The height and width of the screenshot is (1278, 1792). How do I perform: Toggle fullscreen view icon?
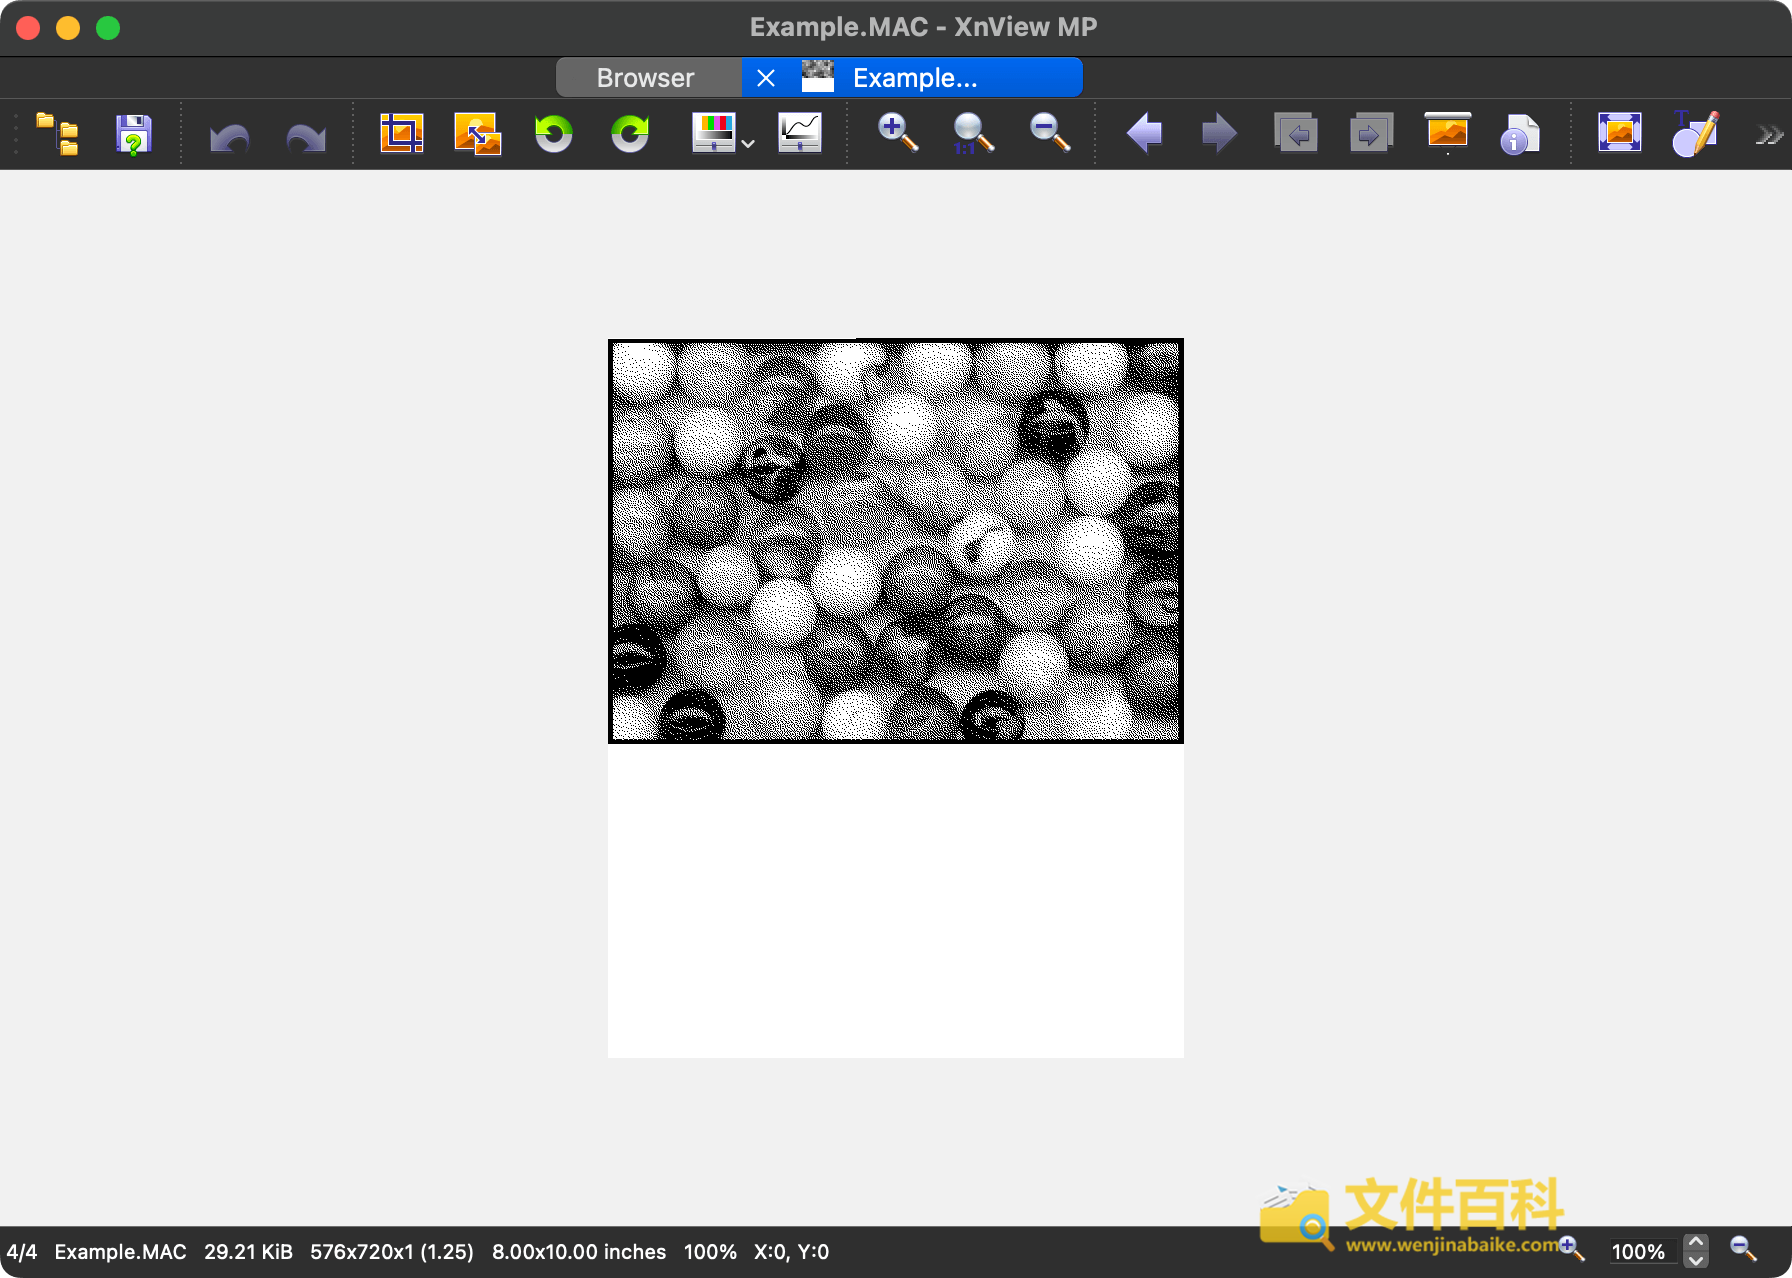point(1620,133)
